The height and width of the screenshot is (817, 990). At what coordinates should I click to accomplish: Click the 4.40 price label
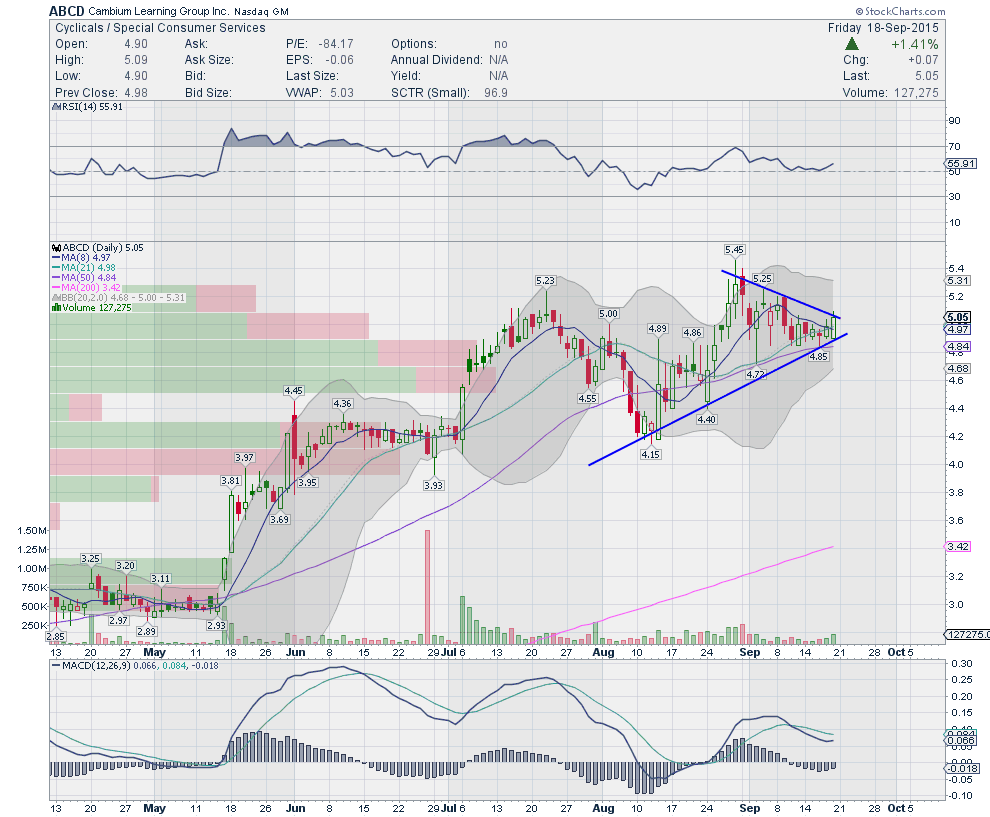coord(707,420)
